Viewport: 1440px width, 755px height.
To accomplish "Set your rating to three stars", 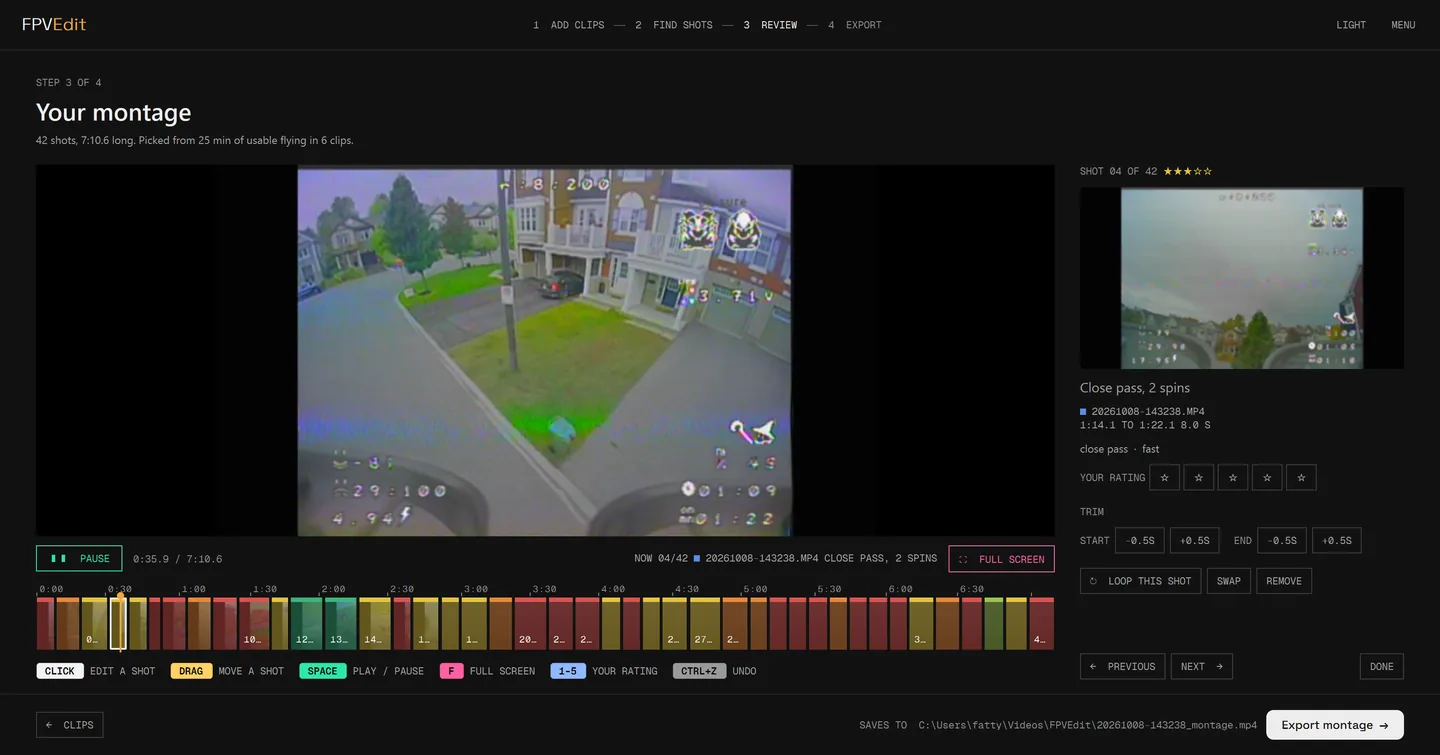I will click(1233, 478).
